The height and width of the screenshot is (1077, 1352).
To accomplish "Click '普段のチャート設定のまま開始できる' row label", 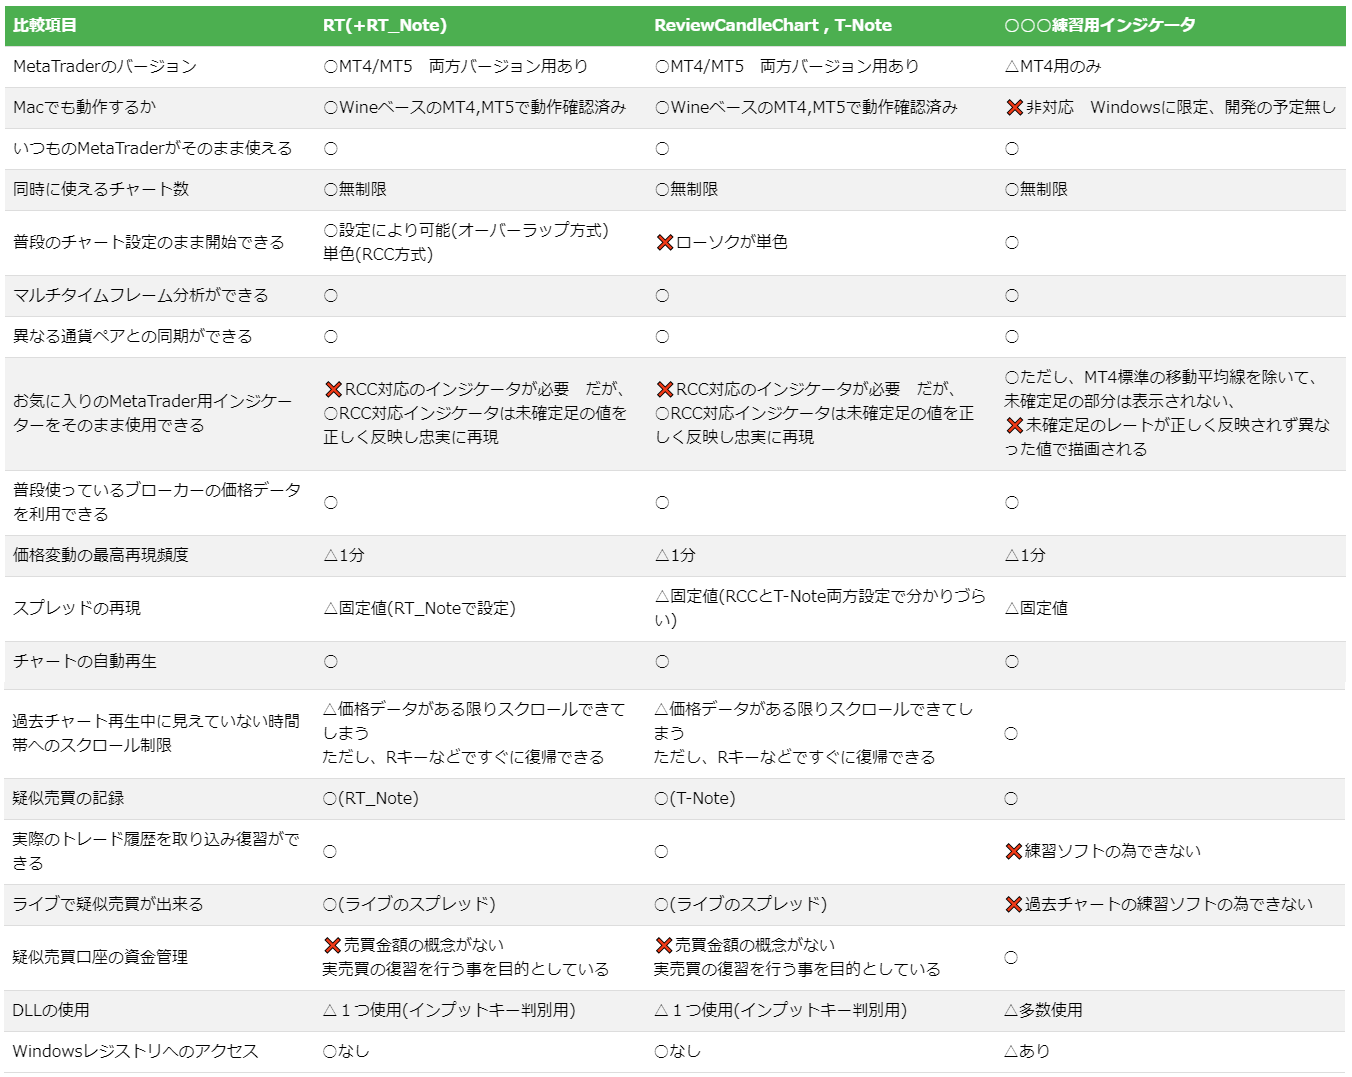I will coord(149,243).
